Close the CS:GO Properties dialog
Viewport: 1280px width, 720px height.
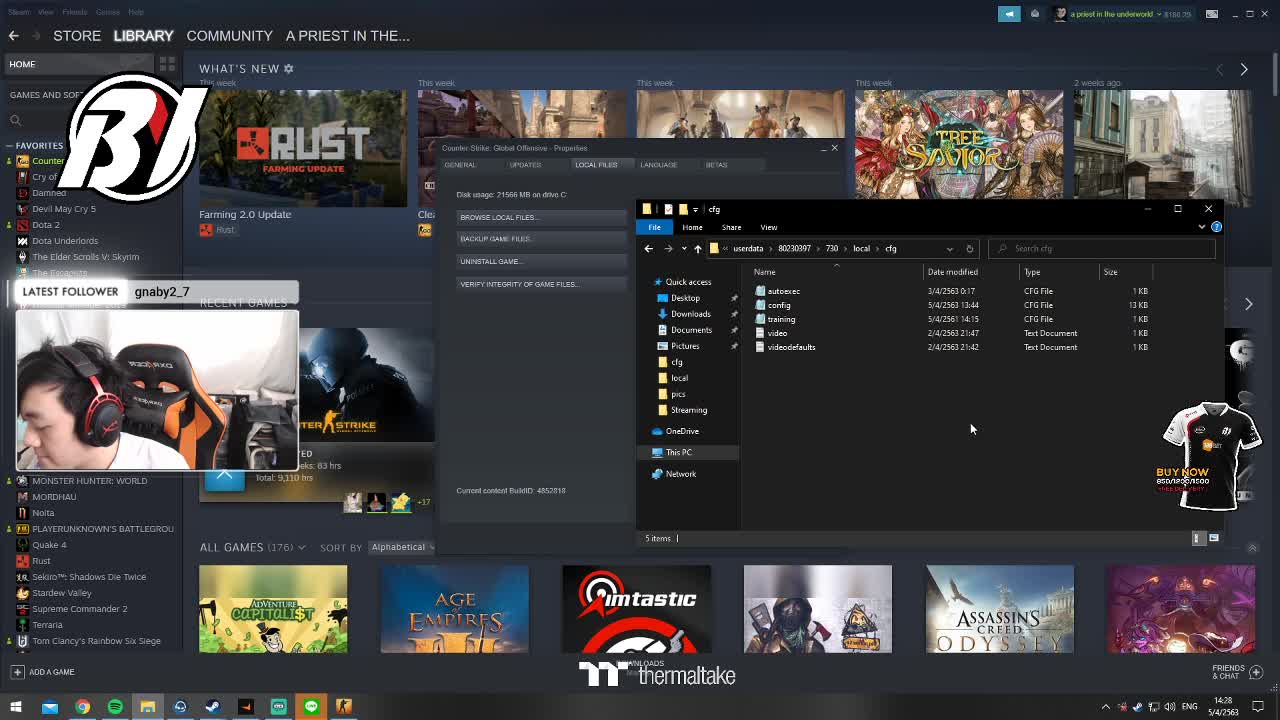[835, 148]
